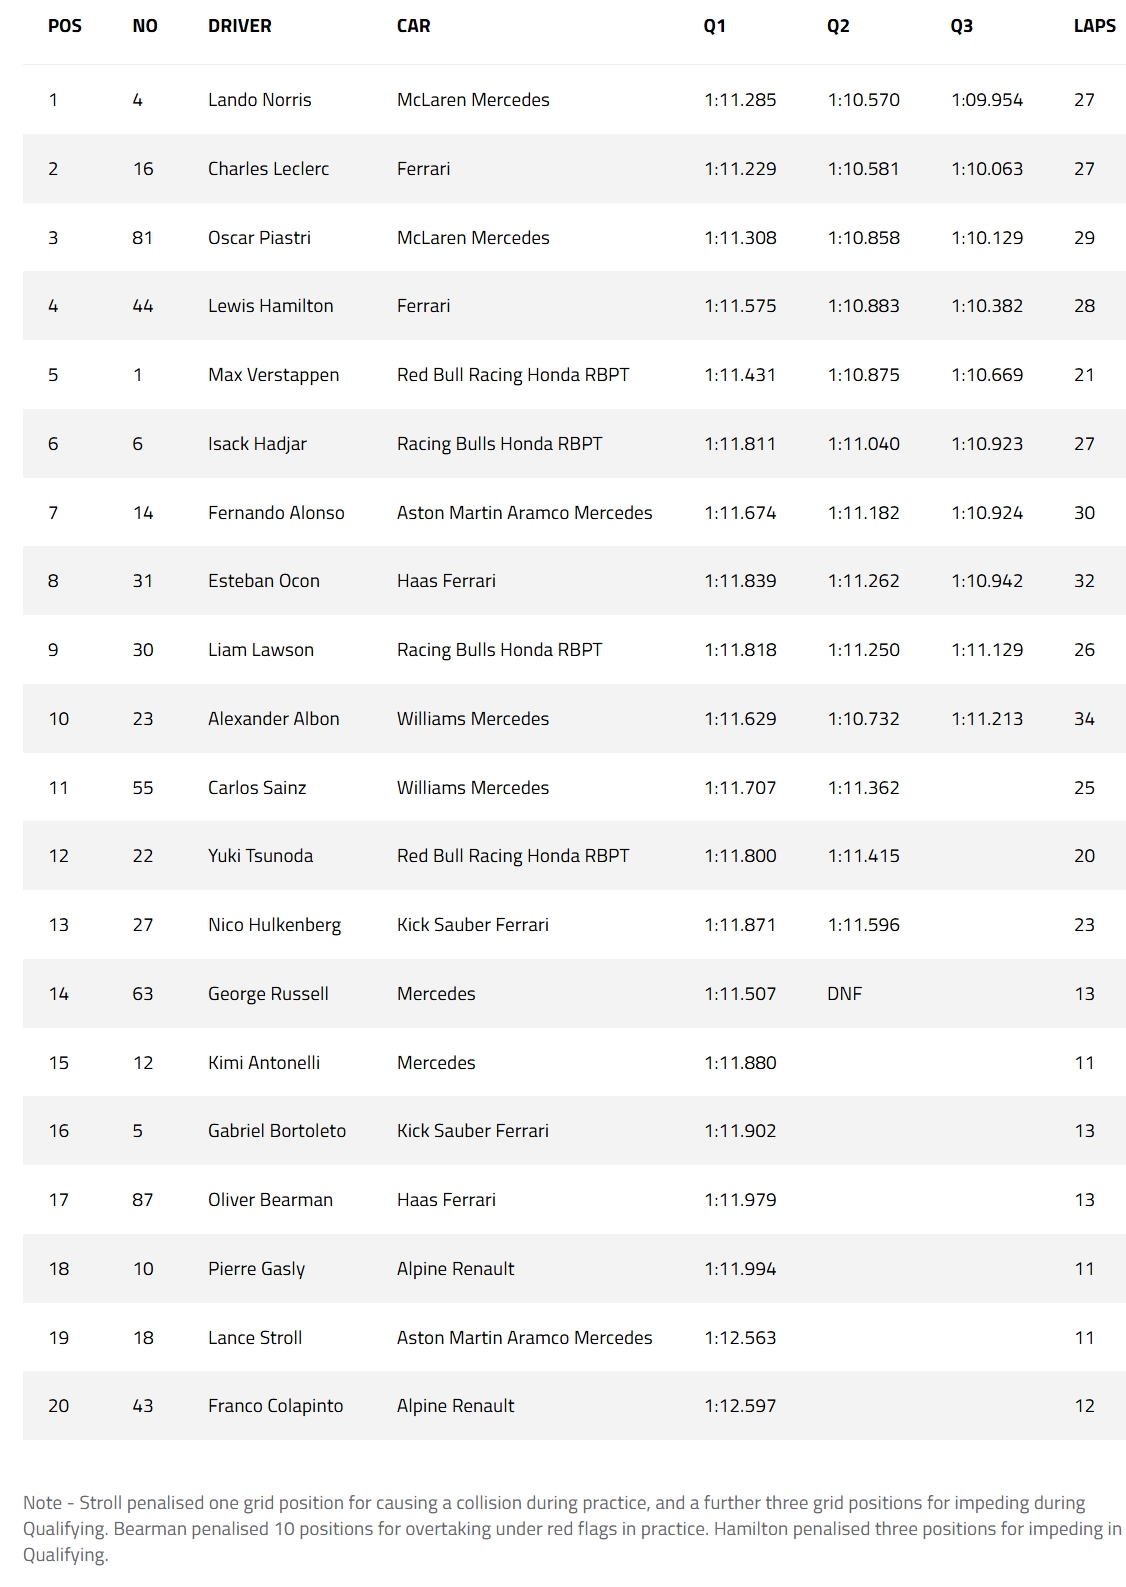Click Lance Stroll's car number 18

pos(143,1338)
